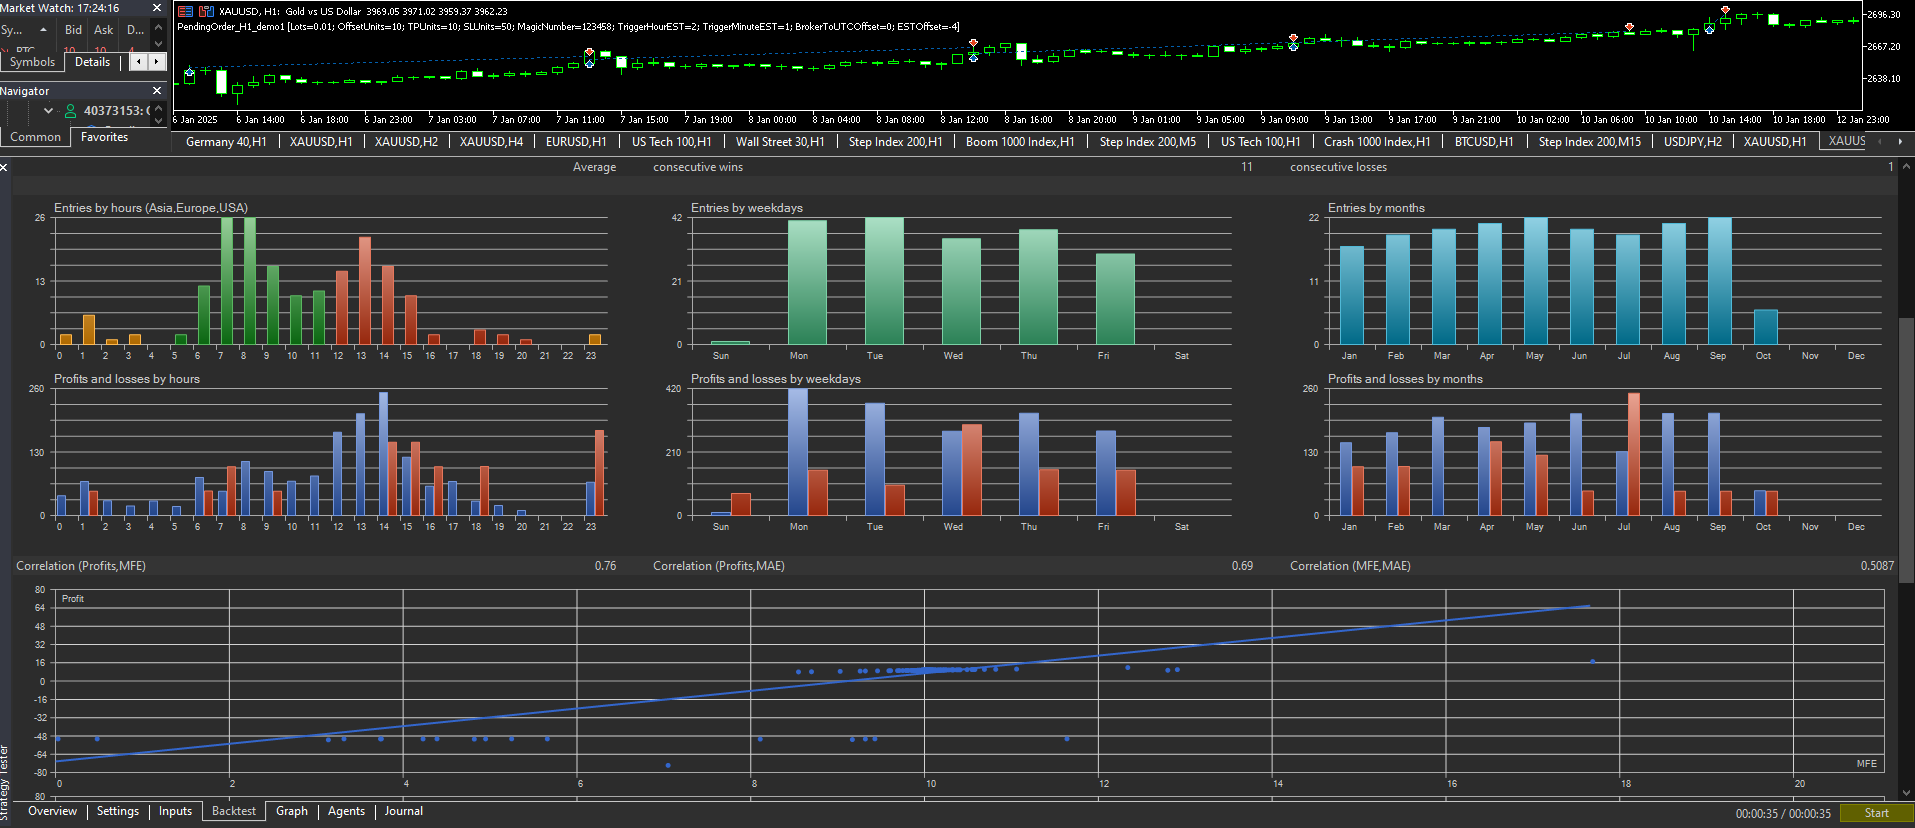Click right arrow at end of chart tabs
The width and height of the screenshot is (1915, 828).
(x=1900, y=141)
